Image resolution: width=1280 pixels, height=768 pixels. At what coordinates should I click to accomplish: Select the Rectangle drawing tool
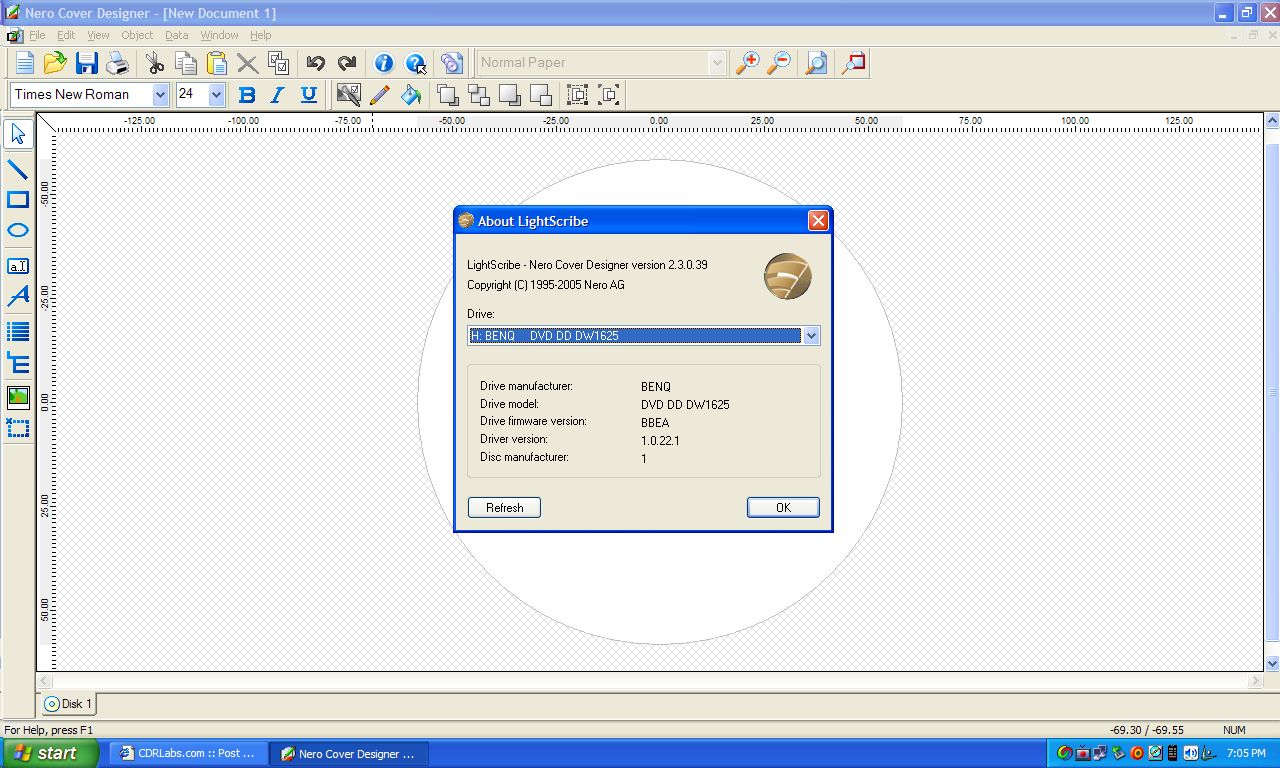(x=18, y=200)
